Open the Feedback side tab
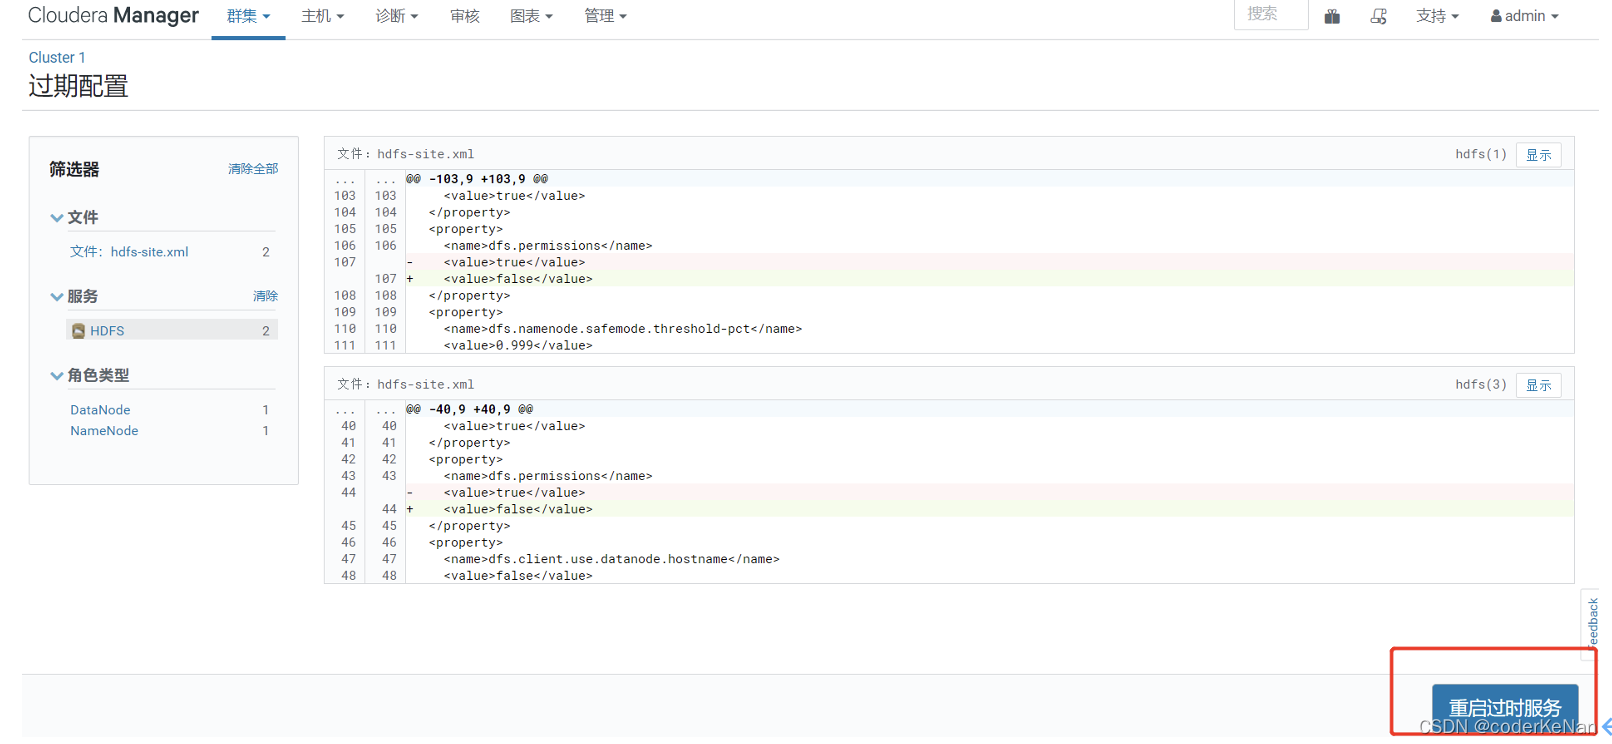This screenshot has height=744, width=1612. tap(1592, 625)
